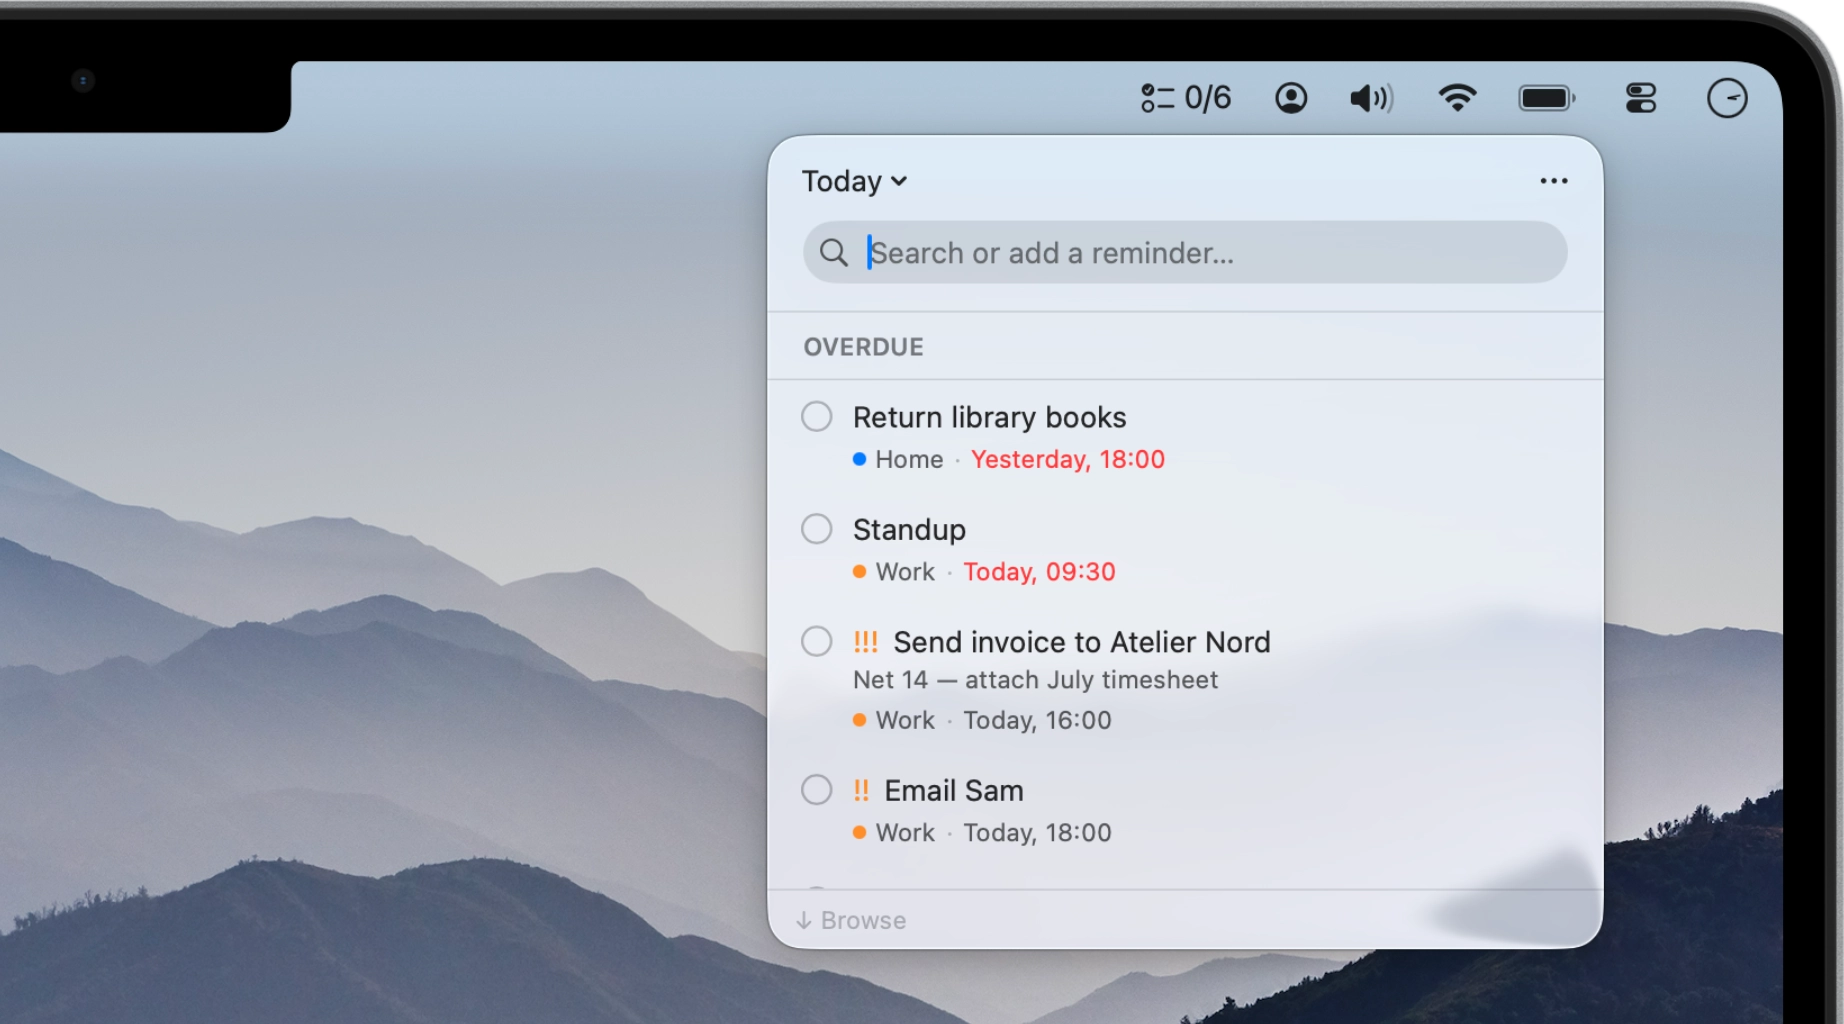Click the triple exclamation priority on Send invoice
Screen dimensions: 1844x1024
tap(865, 641)
